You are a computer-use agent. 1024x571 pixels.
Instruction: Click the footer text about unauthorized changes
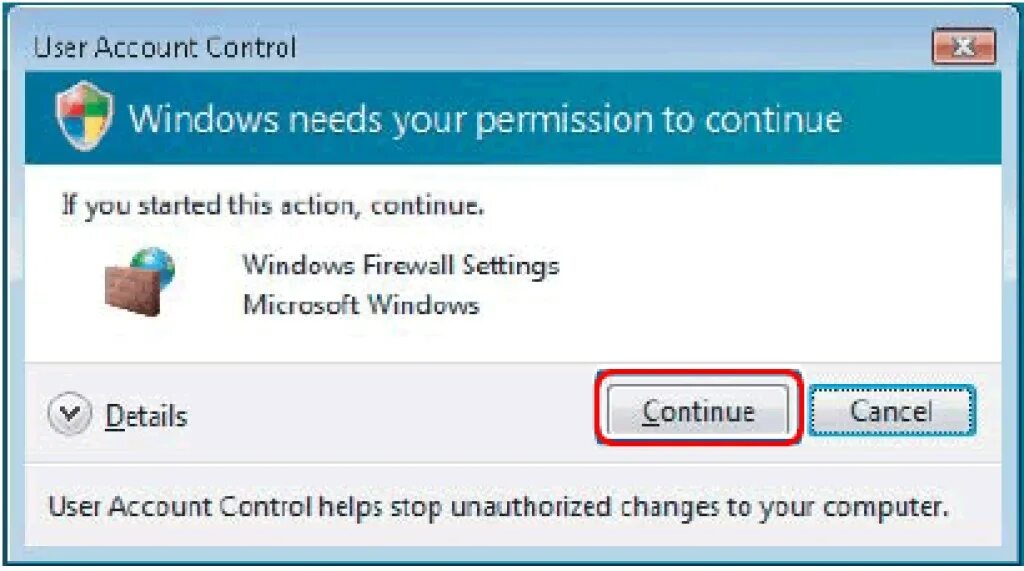coord(498,507)
